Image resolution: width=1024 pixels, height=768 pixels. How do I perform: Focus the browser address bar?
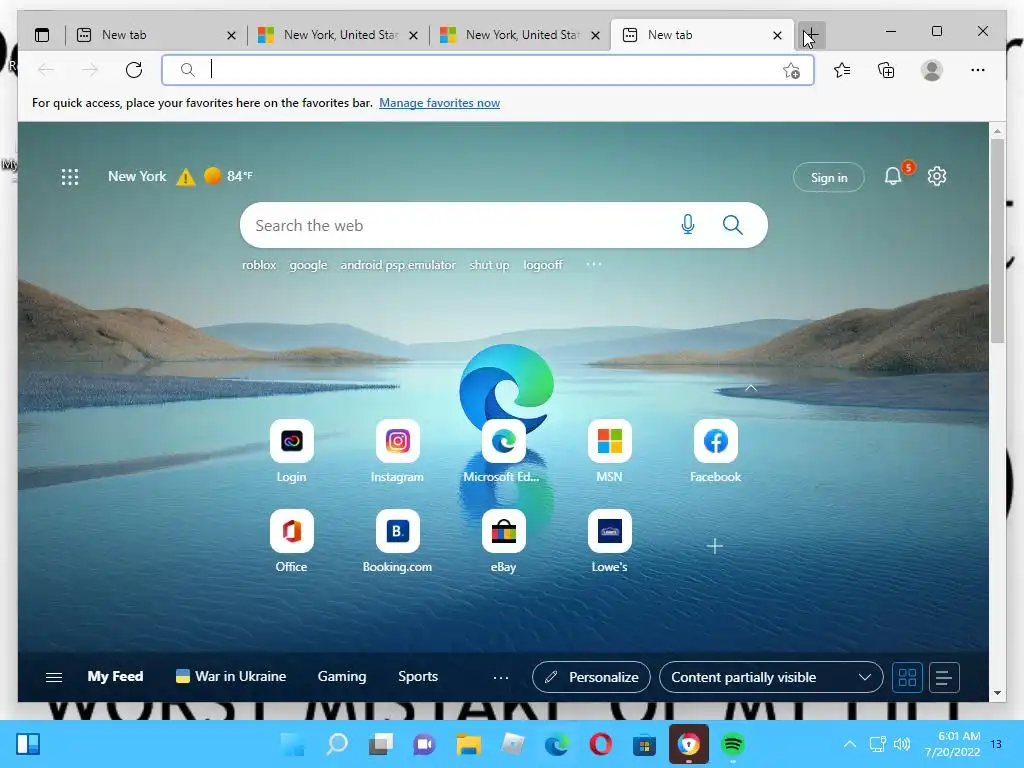[x=488, y=70]
